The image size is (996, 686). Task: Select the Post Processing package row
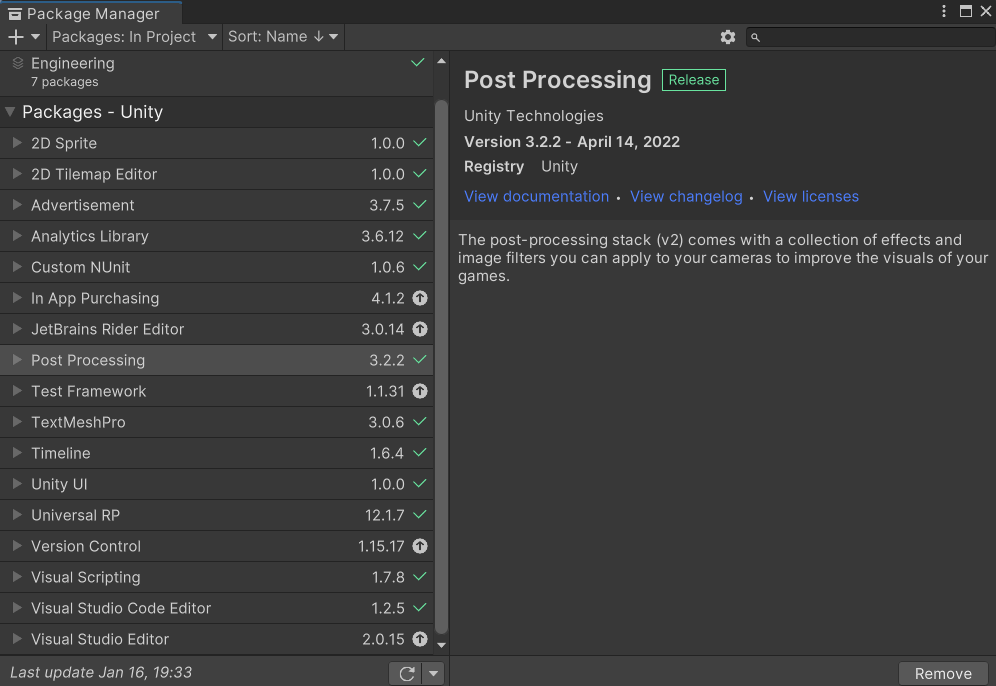217,360
